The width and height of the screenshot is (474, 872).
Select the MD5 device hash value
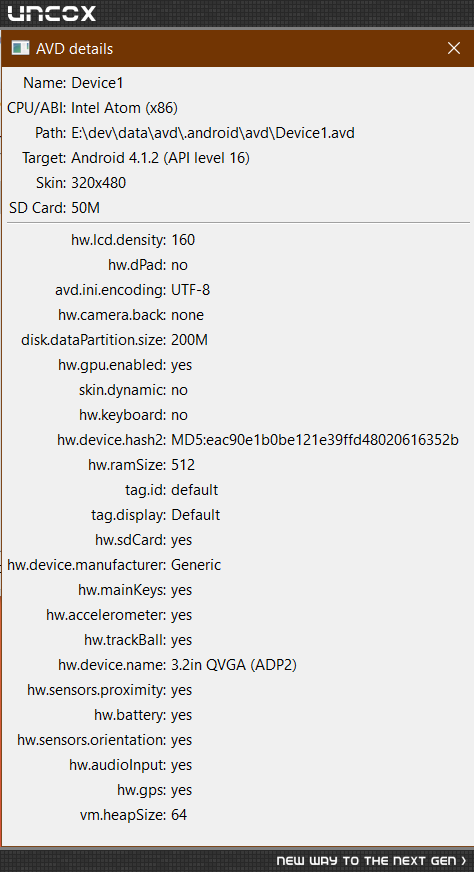[315, 440]
